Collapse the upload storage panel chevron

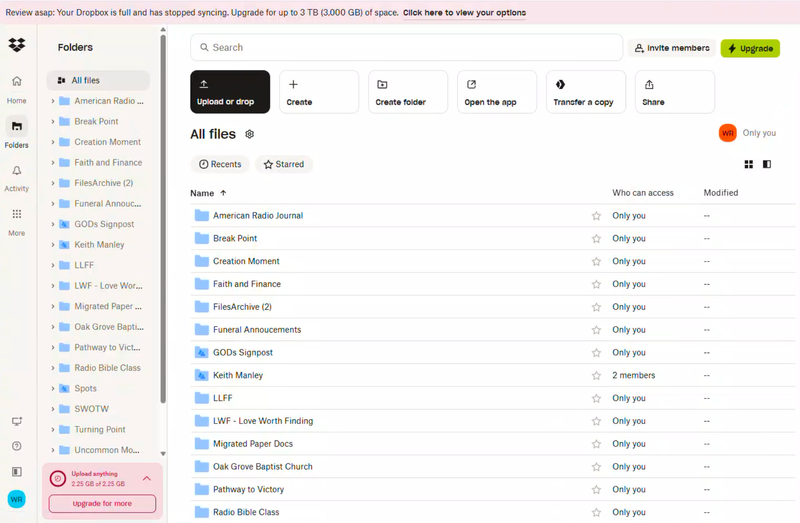click(147, 478)
